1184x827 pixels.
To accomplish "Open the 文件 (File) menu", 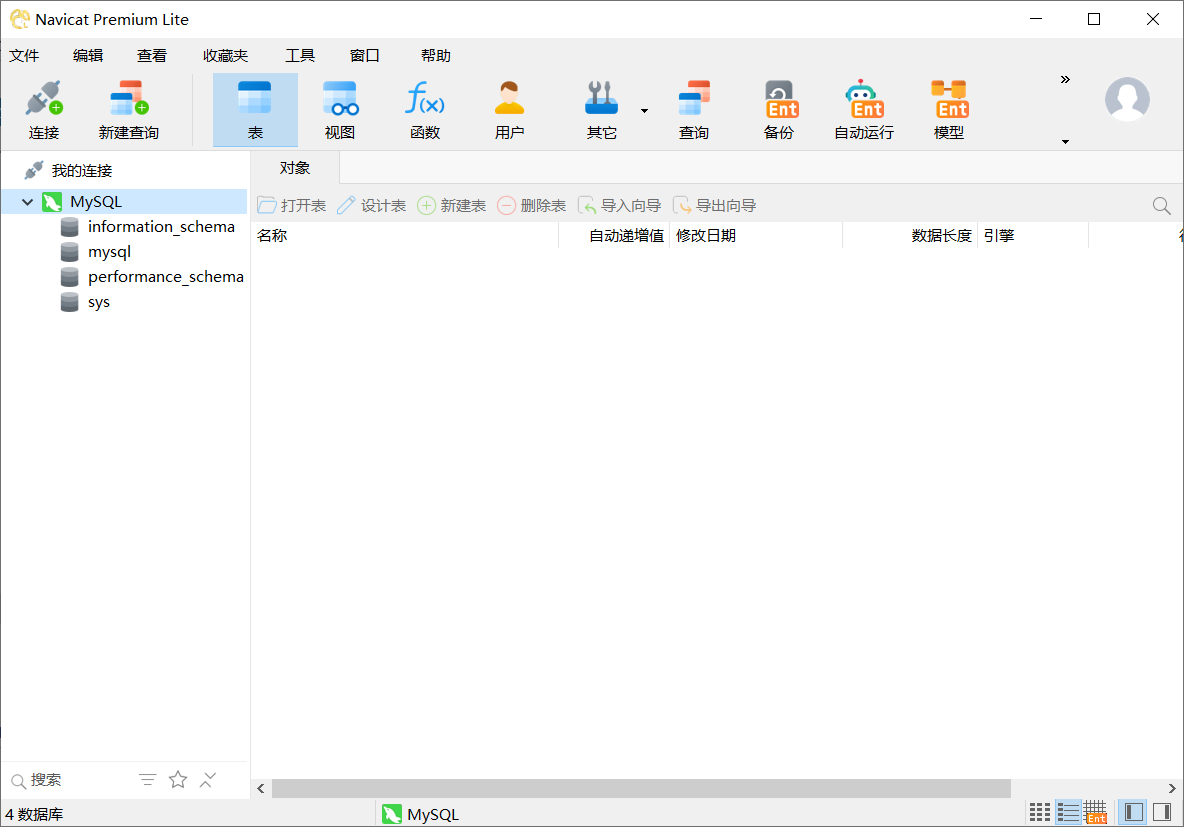I will point(24,56).
